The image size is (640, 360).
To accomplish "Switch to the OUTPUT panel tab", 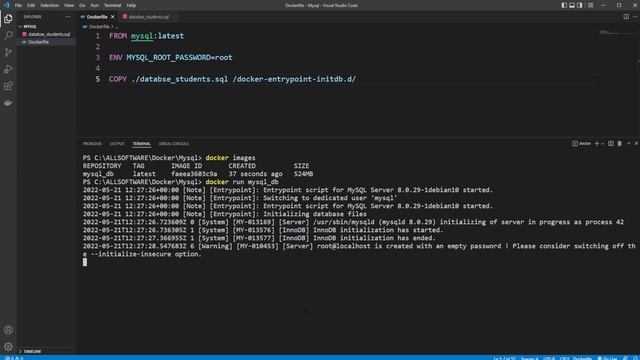I will click(117, 144).
